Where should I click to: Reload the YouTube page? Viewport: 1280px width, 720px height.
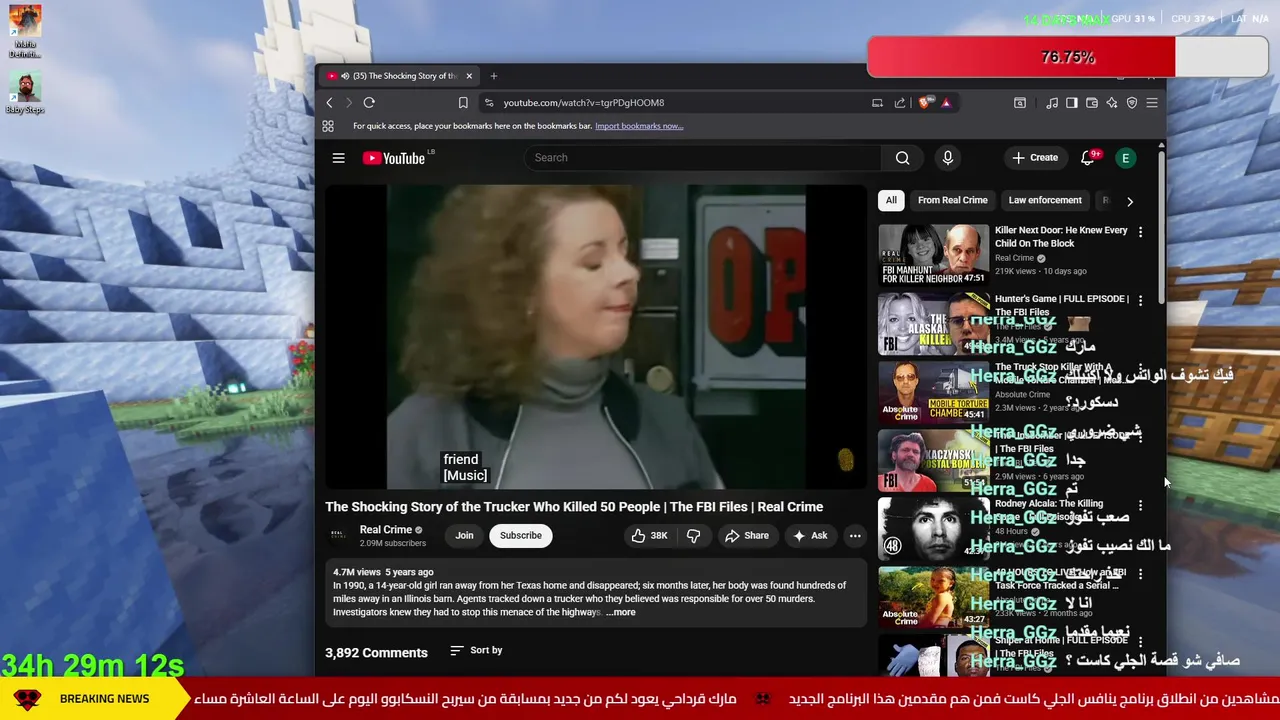[x=369, y=102]
